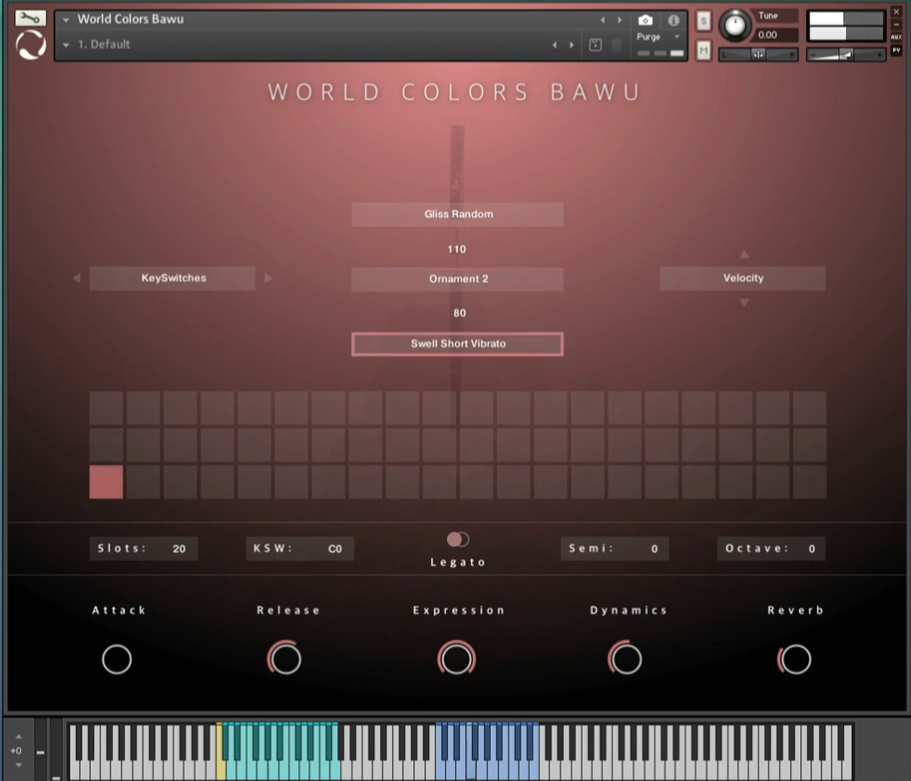
Task: Click left arrow beside KeySwitches
Action: point(77,278)
